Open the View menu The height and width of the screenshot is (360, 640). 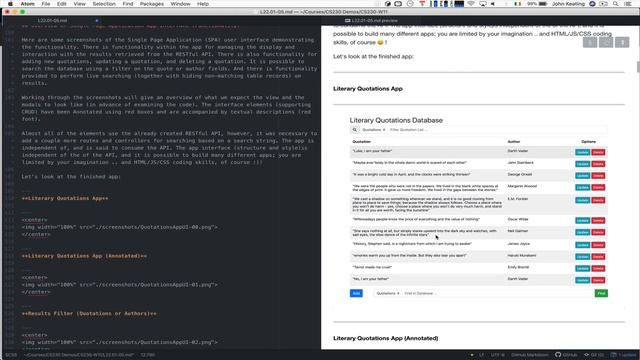[x=79, y=4]
